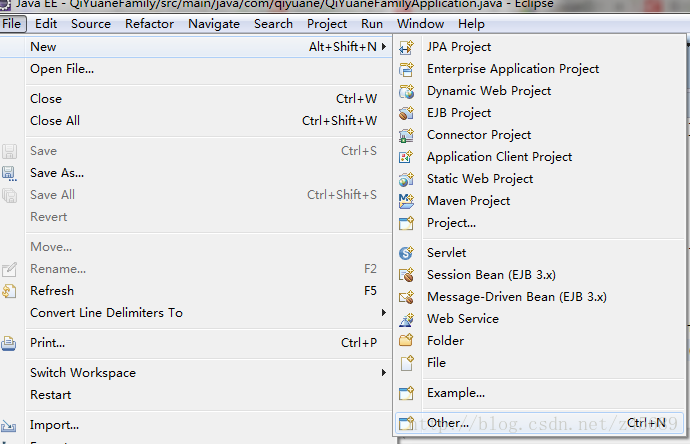Screen dimensions: 690x444
Task: Select Restart menu entry
Action: (196, 394)
